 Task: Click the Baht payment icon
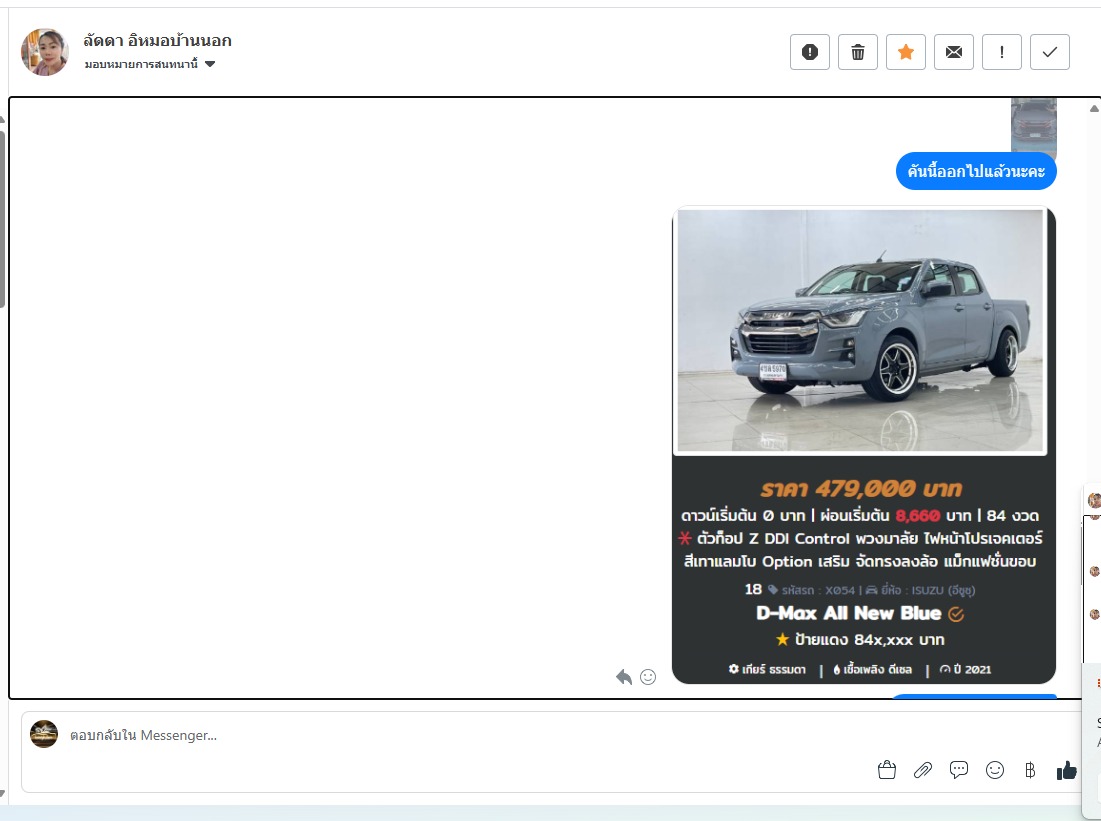click(1030, 770)
